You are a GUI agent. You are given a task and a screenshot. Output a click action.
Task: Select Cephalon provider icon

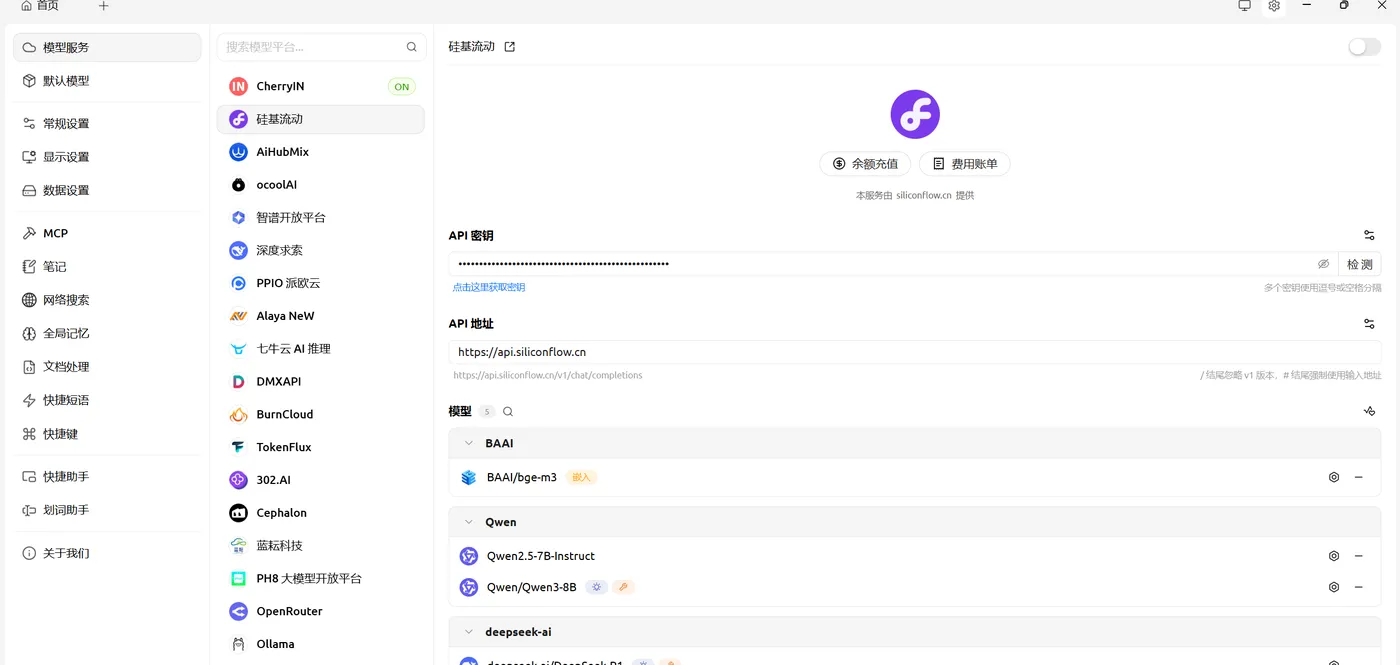coord(238,513)
